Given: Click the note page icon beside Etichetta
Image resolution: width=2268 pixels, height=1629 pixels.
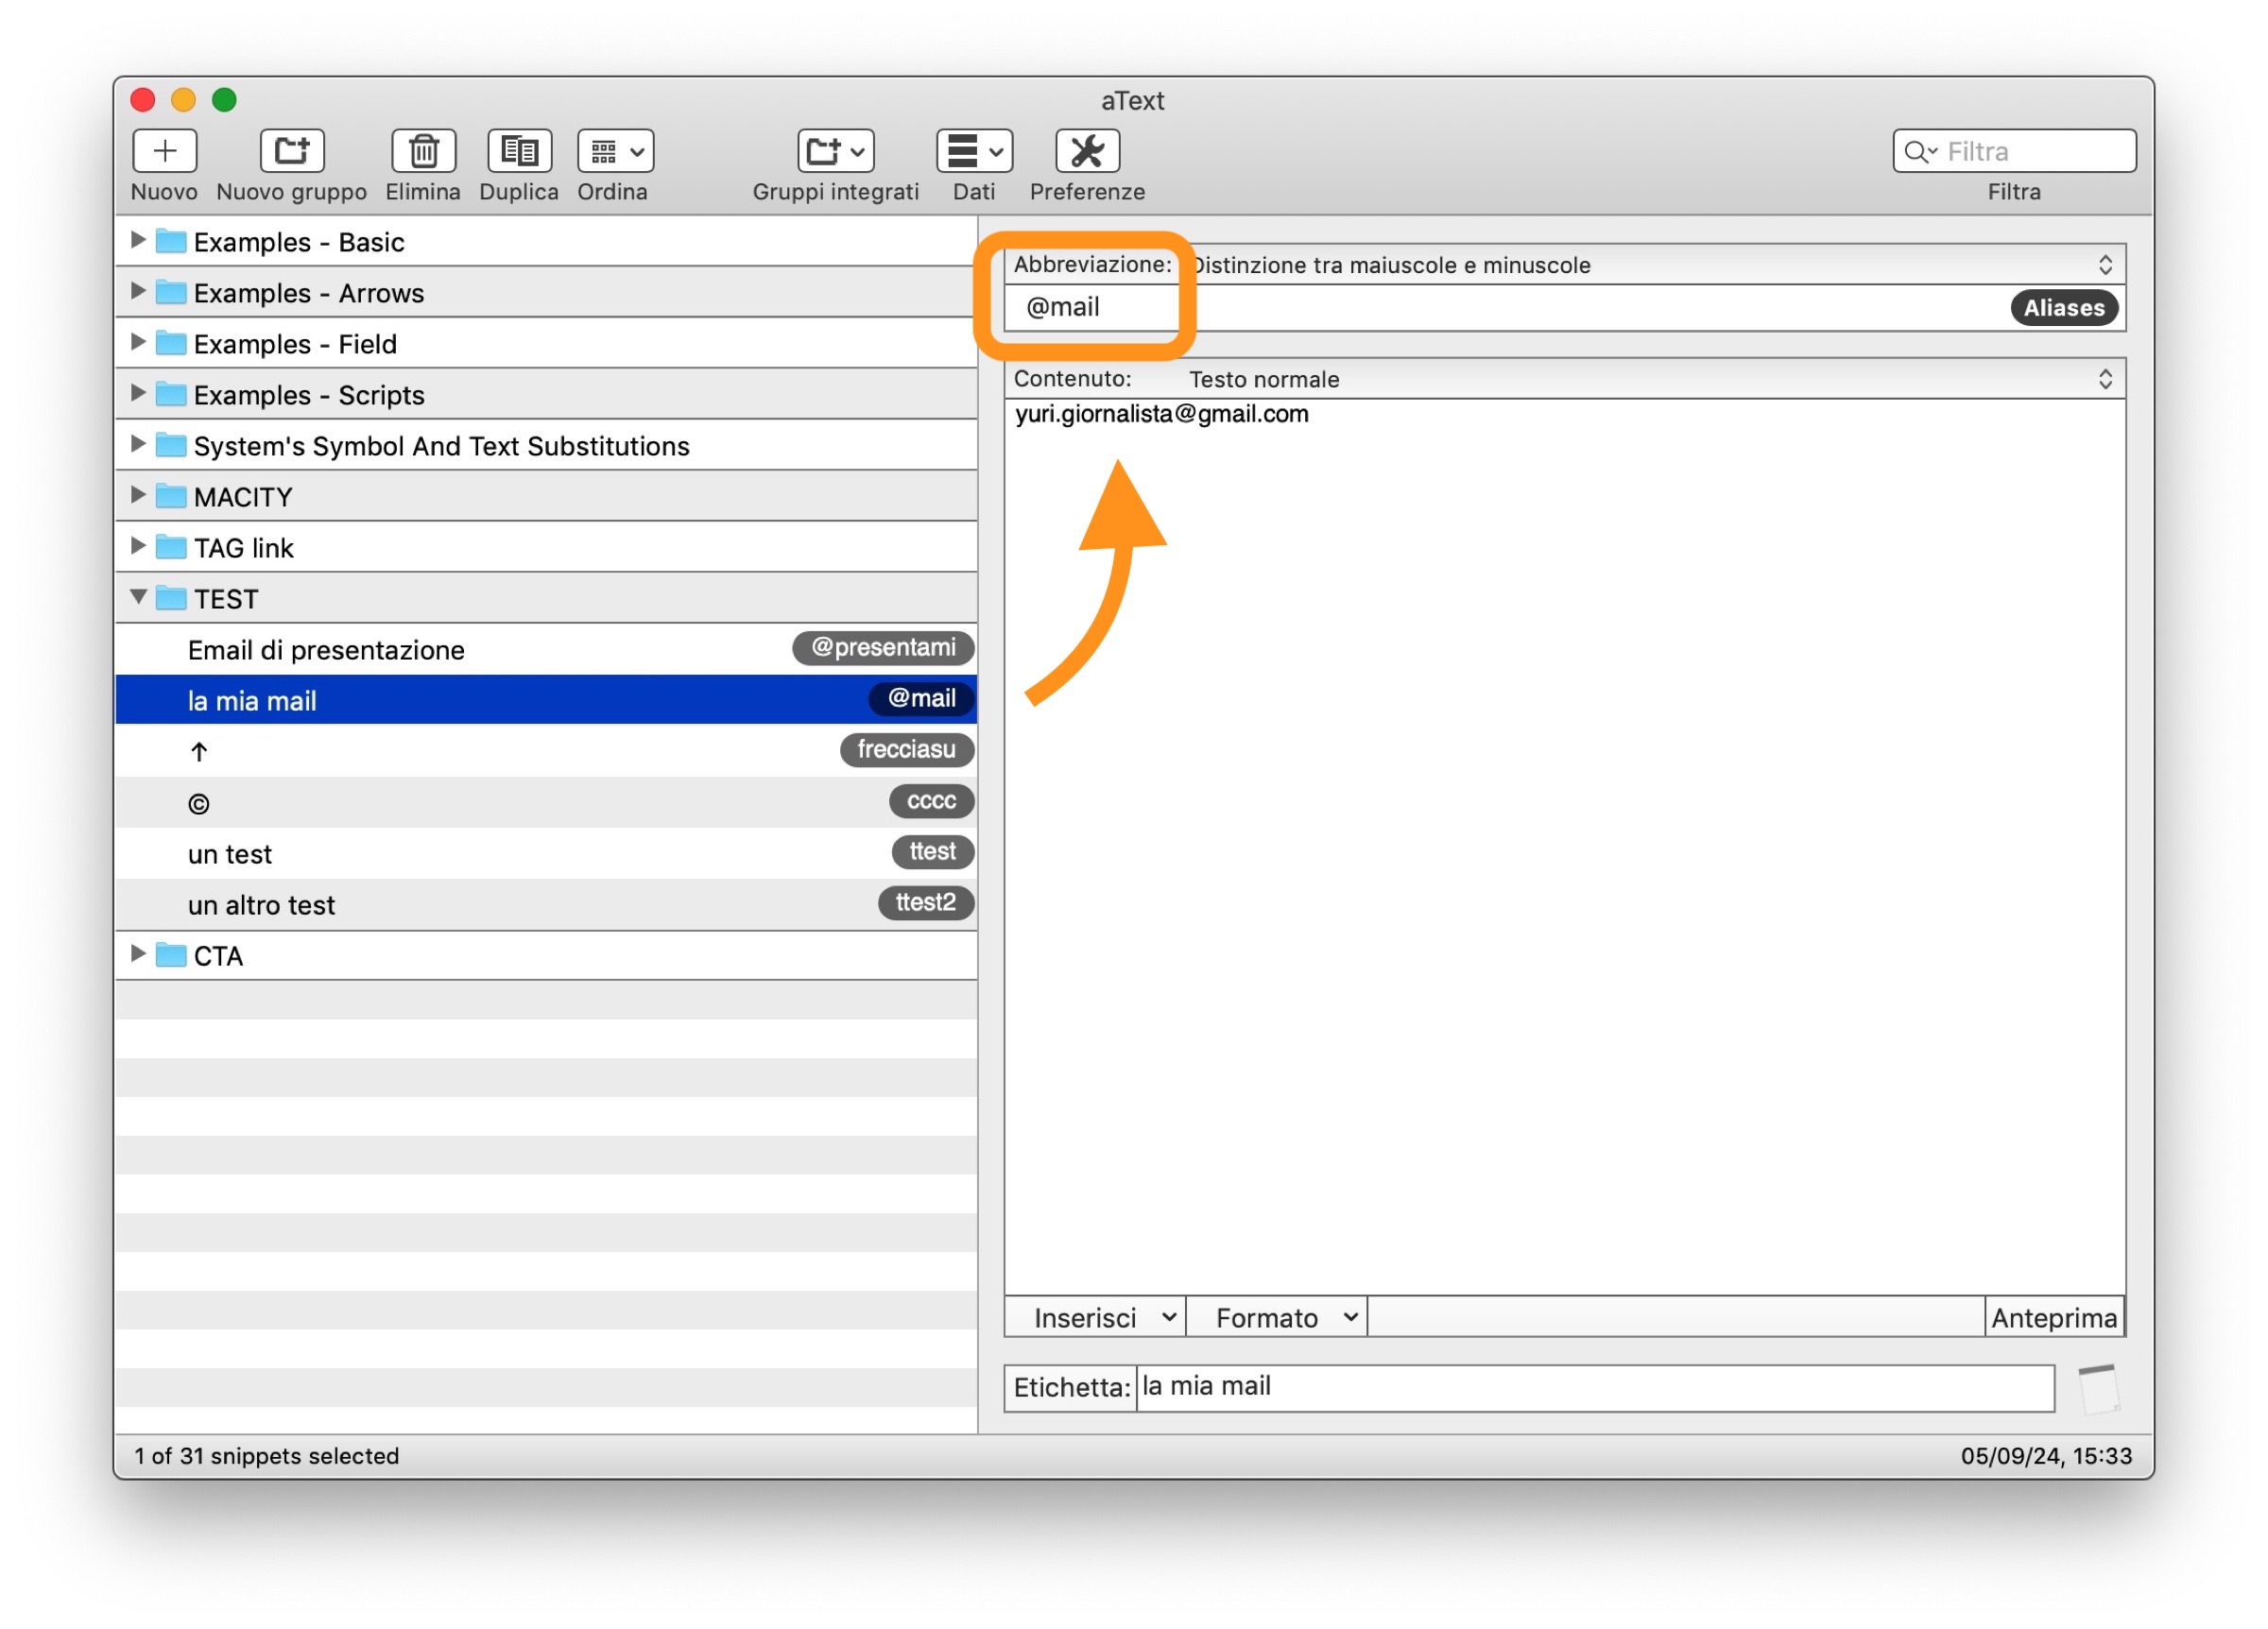Looking at the screenshot, I should click(2098, 1389).
